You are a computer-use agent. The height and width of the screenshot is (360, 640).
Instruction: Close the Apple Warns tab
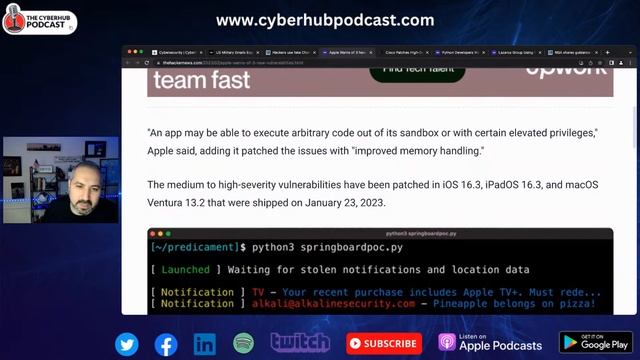(x=371, y=53)
